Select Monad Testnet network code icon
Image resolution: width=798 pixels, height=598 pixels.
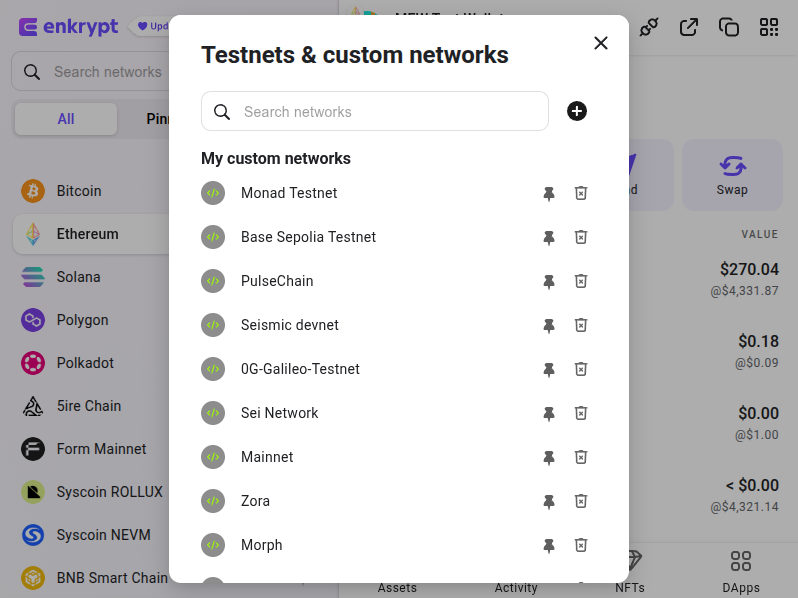(213, 193)
